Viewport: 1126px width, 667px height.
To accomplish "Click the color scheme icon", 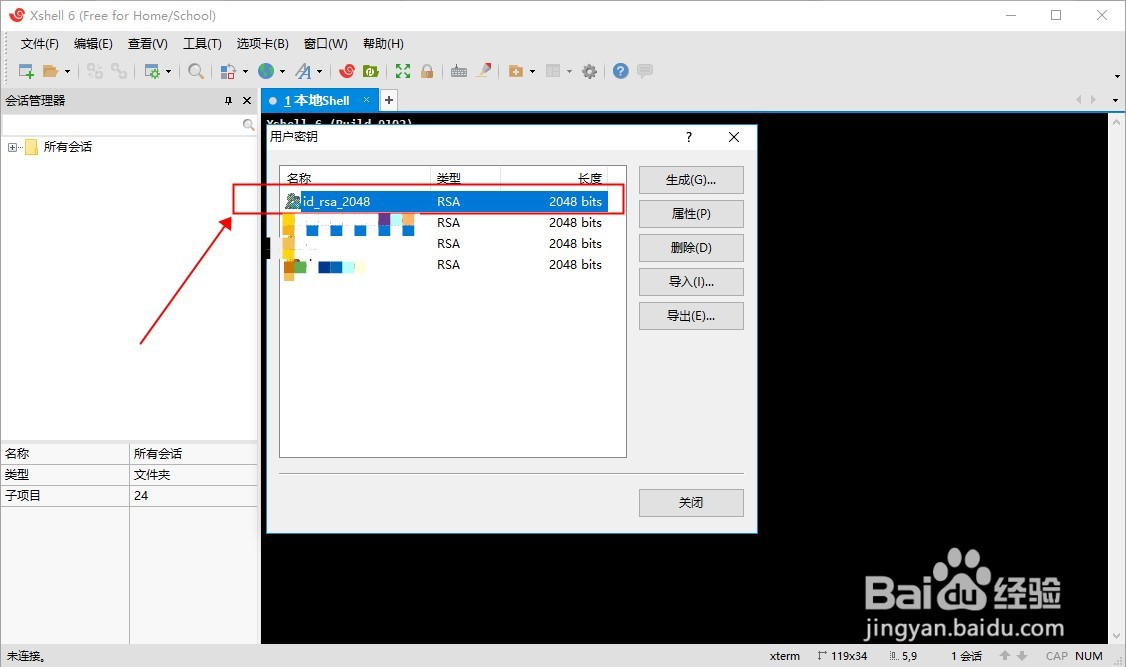I will (228, 71).
